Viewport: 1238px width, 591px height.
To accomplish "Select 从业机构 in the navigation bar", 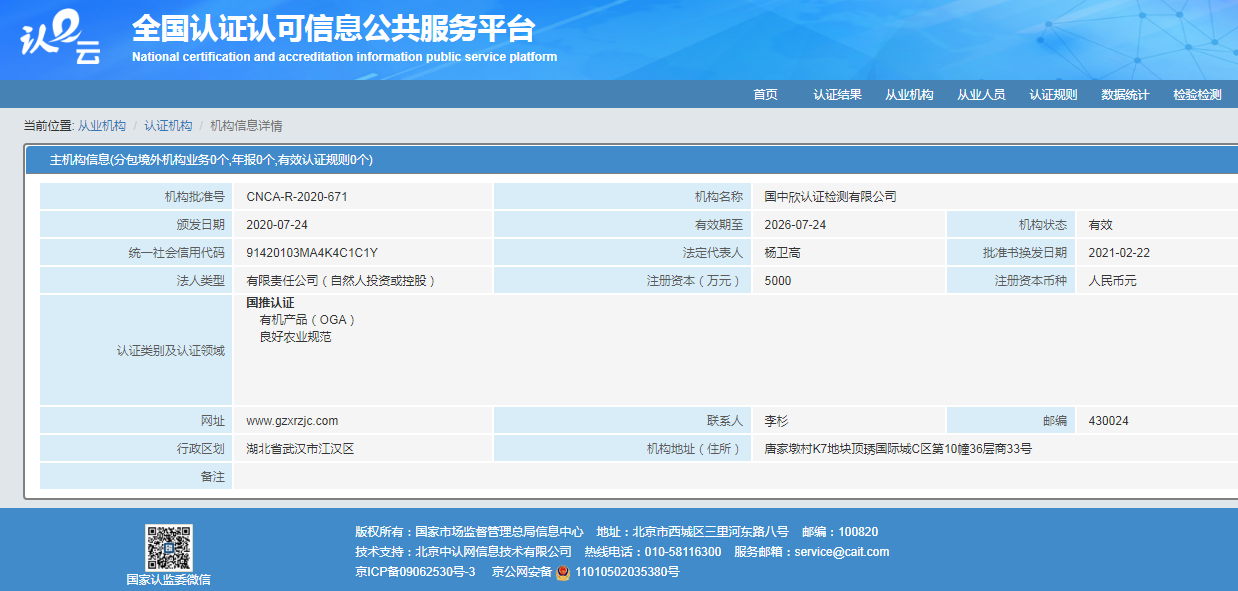I will 909,95.
